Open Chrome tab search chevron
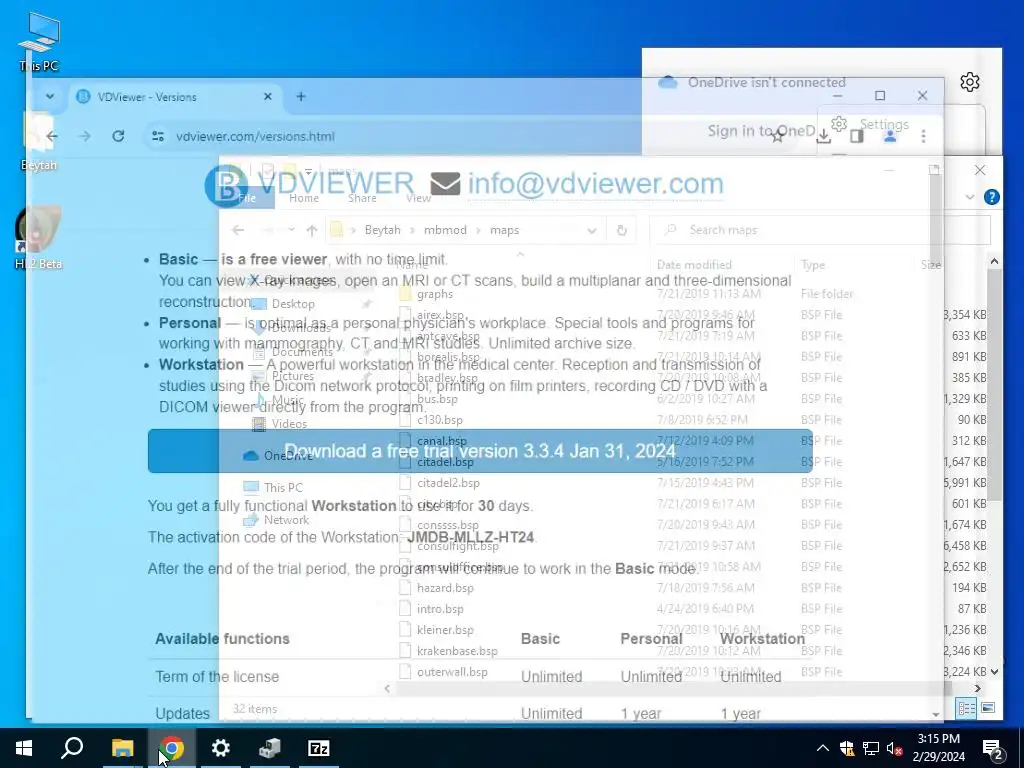The width and height of the screenshot is (1024, 768). pyautogui.click(x=50, y=97)
